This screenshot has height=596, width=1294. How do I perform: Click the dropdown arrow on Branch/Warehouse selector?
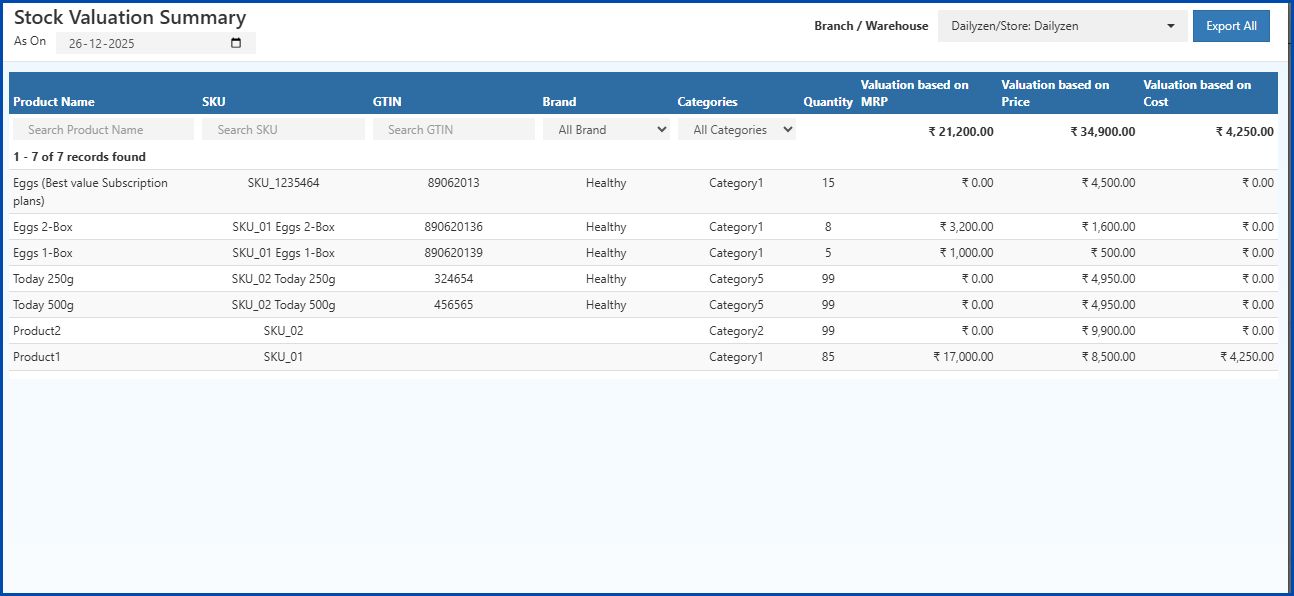click(1172, 25)
